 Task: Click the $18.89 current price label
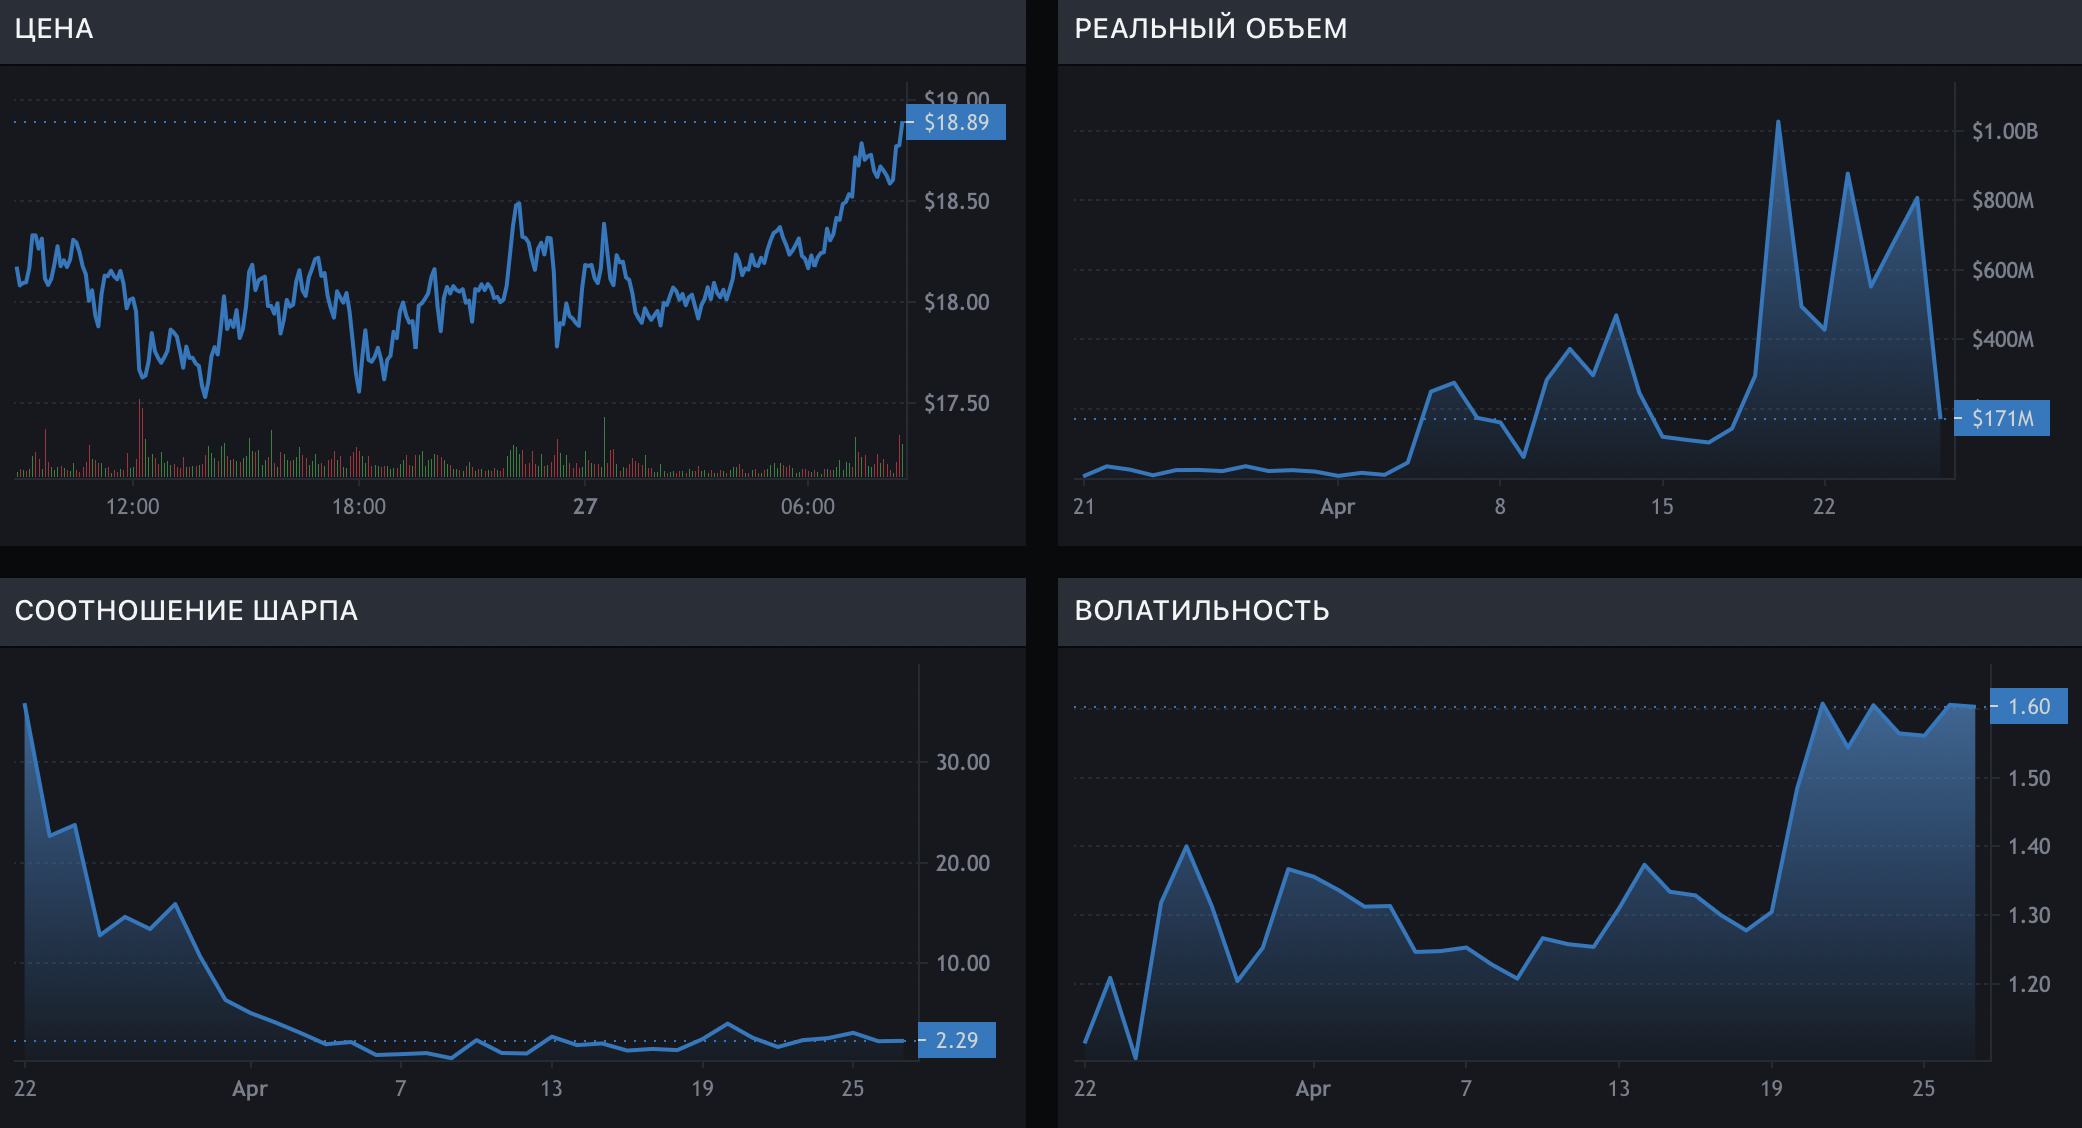pos(956,123)
